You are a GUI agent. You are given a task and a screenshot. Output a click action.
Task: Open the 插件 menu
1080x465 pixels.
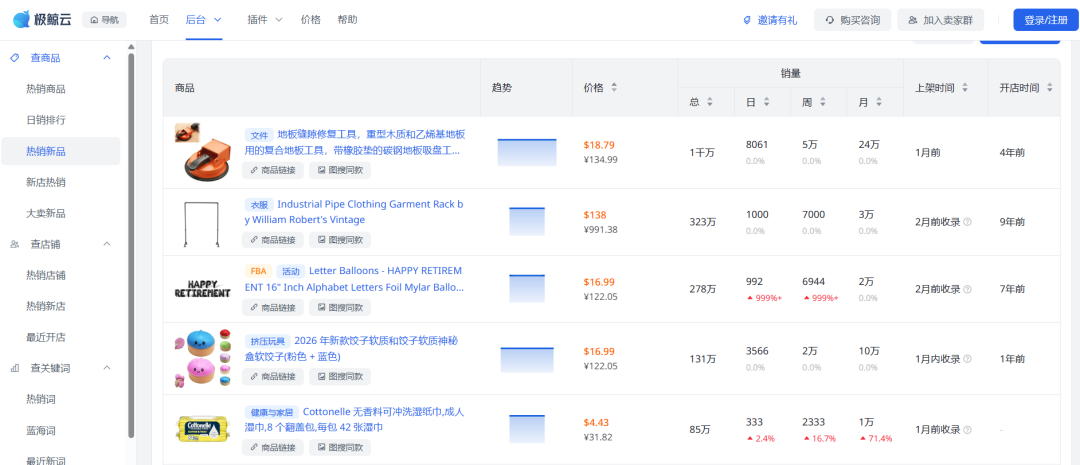[x=257, y=20]
